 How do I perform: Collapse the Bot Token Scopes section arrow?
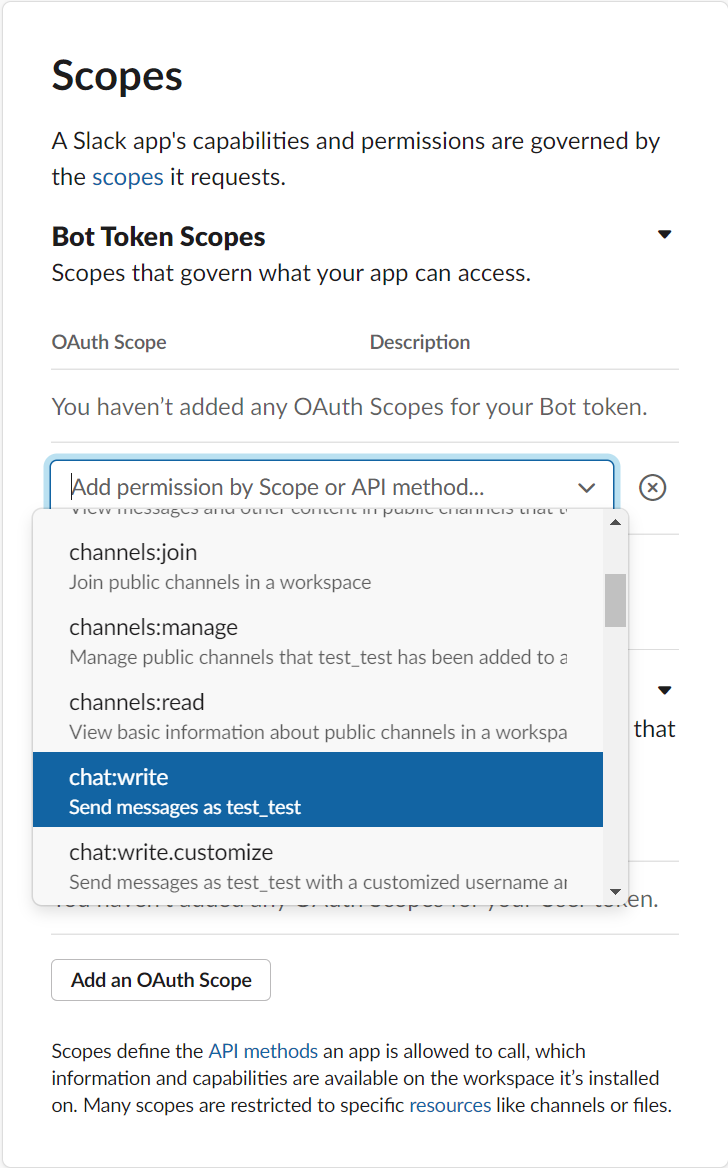[x=665, y=235]
